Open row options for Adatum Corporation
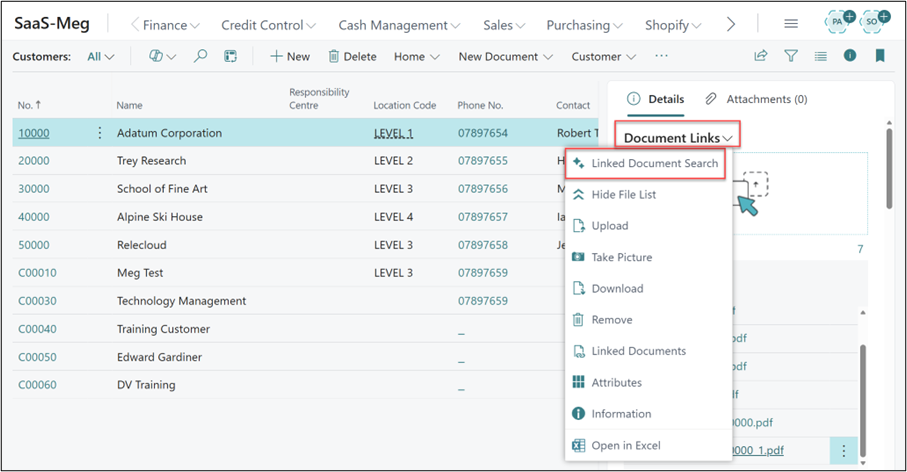The image size is (907, 472). tap(99, 133)
